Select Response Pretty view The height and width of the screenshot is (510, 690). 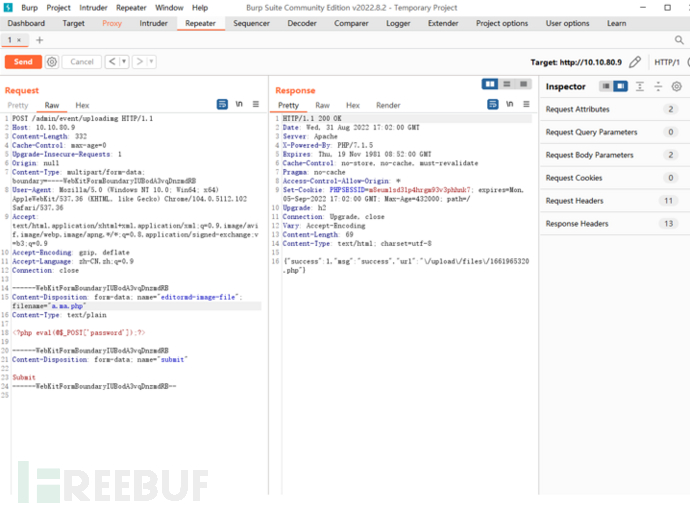(x=288, y=105)
